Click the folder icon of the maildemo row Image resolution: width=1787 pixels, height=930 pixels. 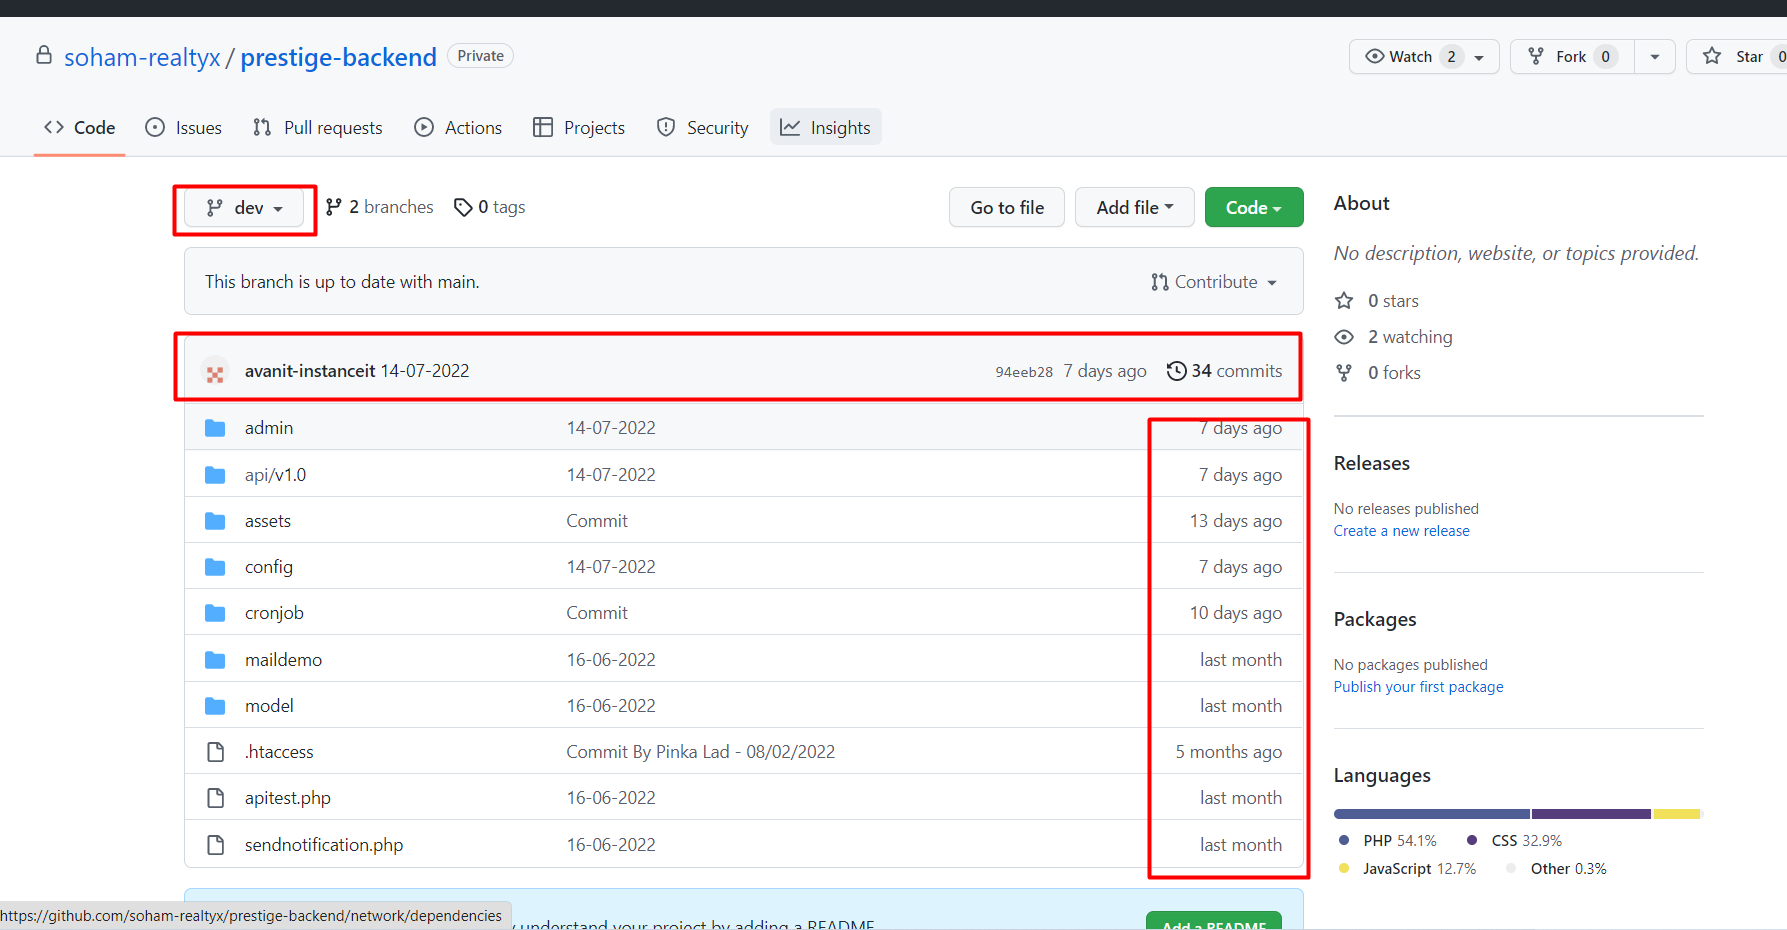click(x=215, y=660)
